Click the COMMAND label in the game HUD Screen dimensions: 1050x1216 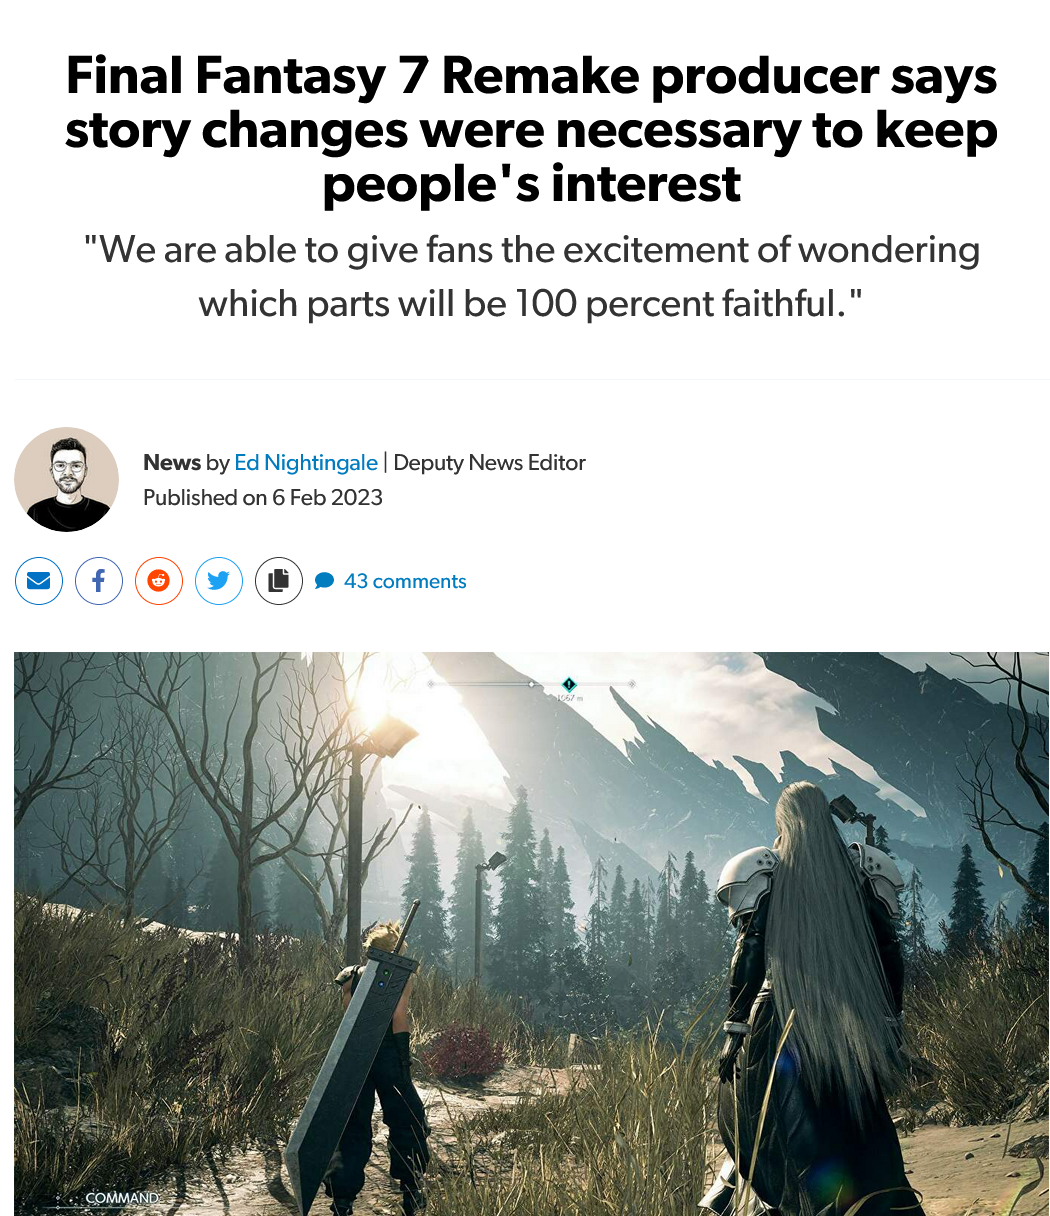[122, 1197]
